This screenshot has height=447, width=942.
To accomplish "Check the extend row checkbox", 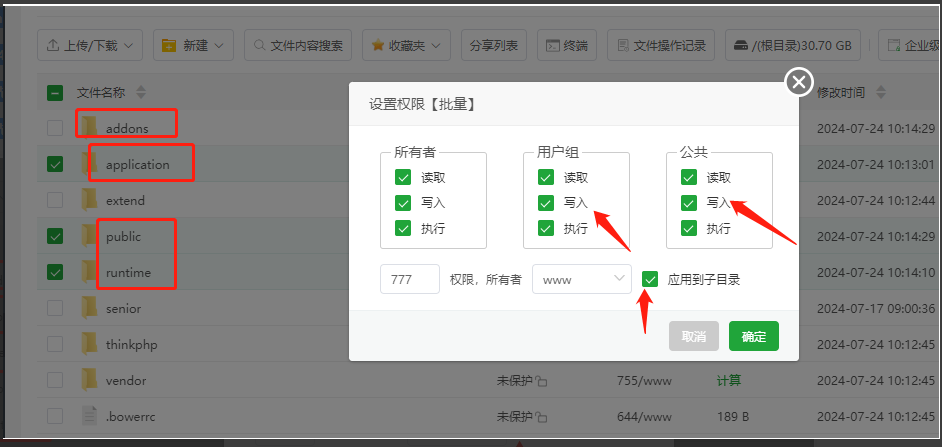I will pyautogui.click(x=55, y=199).
